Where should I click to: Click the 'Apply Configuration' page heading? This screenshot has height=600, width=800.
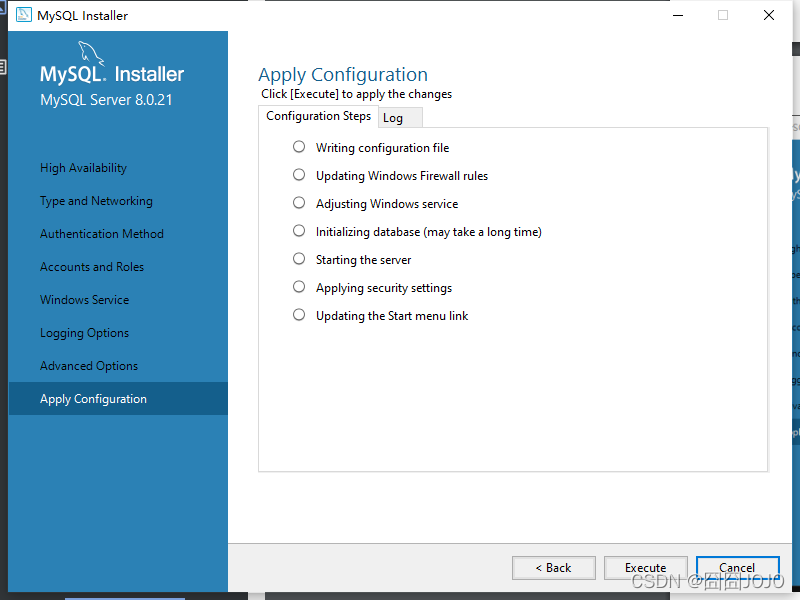click(343, 75)
